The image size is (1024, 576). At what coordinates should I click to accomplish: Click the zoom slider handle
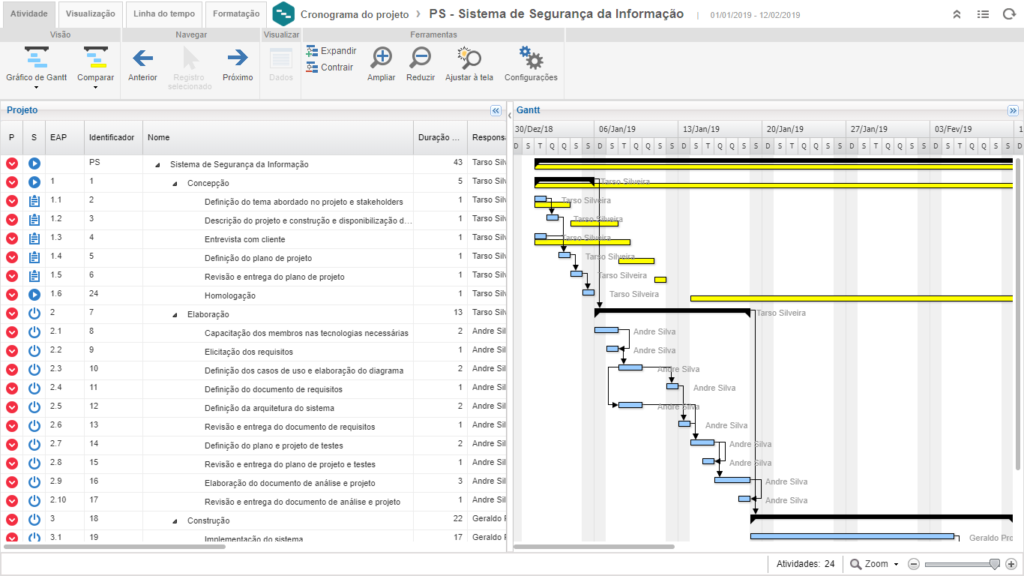pyautogui.click(x=995, y=564)
